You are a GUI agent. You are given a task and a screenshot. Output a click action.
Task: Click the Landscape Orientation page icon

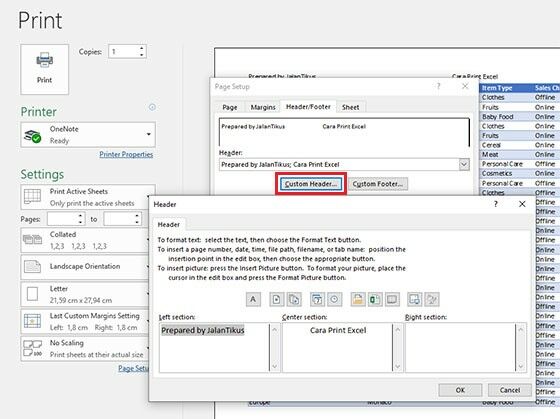[x=32, y=266]
